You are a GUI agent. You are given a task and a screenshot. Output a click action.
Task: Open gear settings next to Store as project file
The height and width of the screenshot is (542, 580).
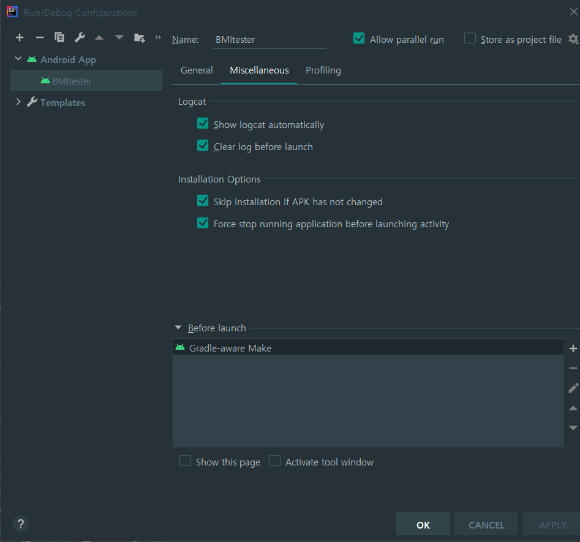click(573, 39)
